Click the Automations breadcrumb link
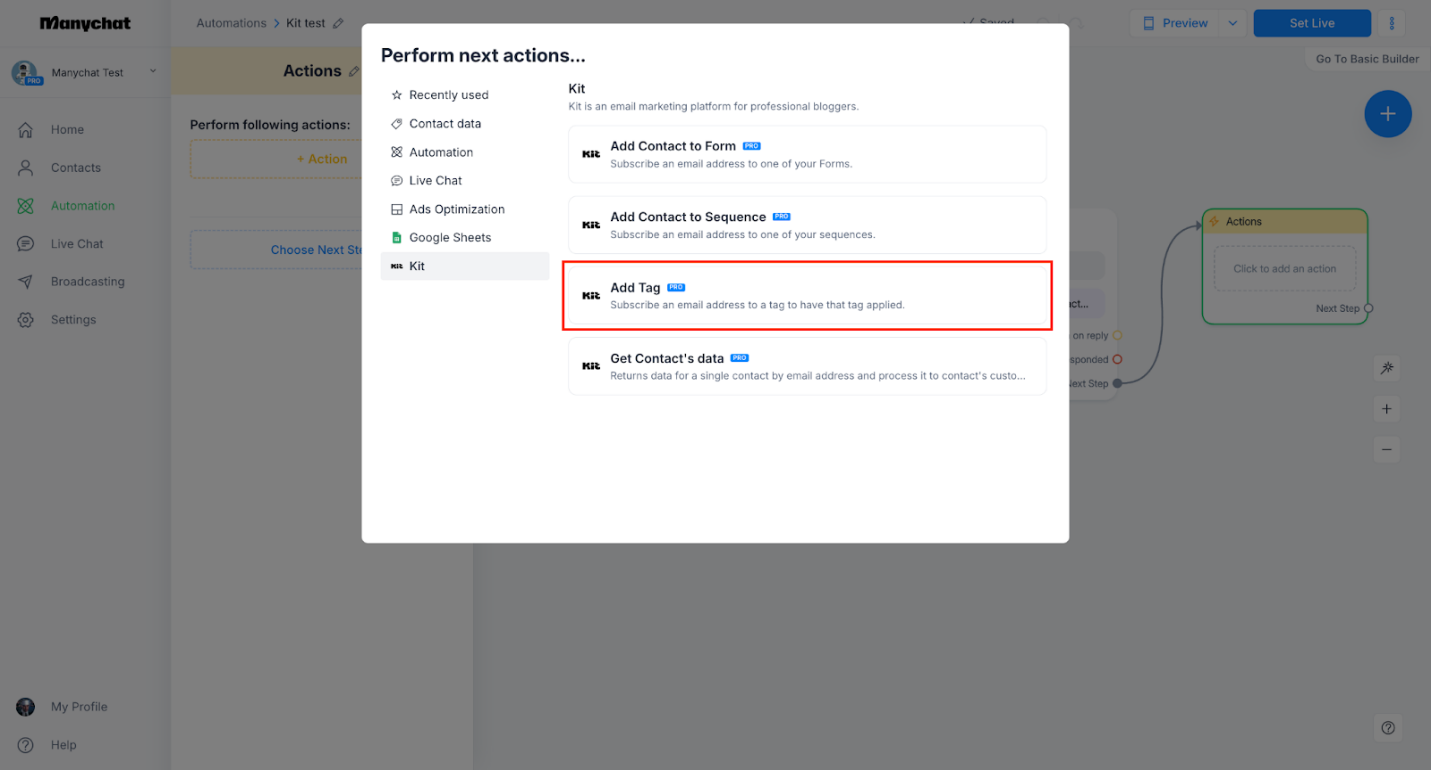Viewport: 1431px width, 770px height. (231, 22)
